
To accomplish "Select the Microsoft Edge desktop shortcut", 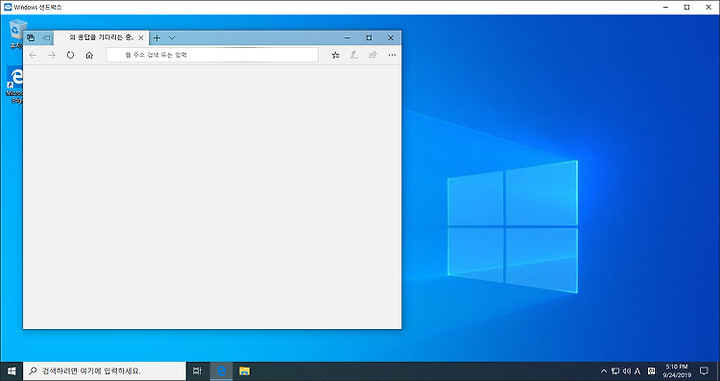I will tap(15, 84).
